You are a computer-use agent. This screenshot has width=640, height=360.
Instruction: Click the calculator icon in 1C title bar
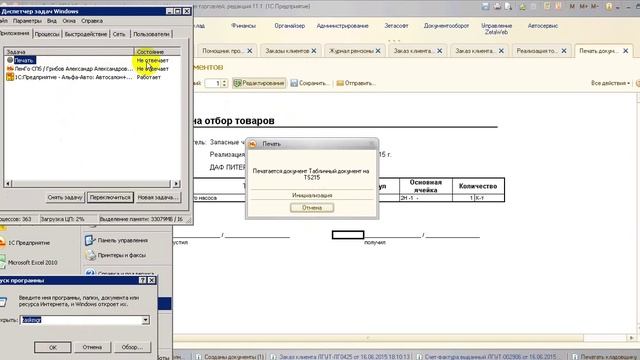547,6
